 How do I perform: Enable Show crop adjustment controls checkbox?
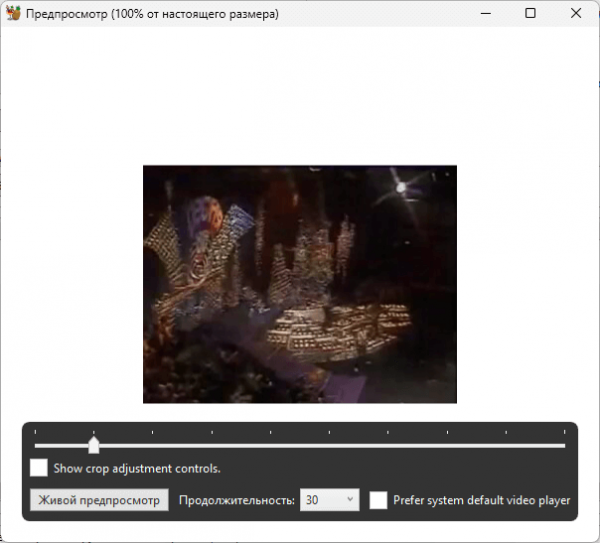[x=39, y=468]
